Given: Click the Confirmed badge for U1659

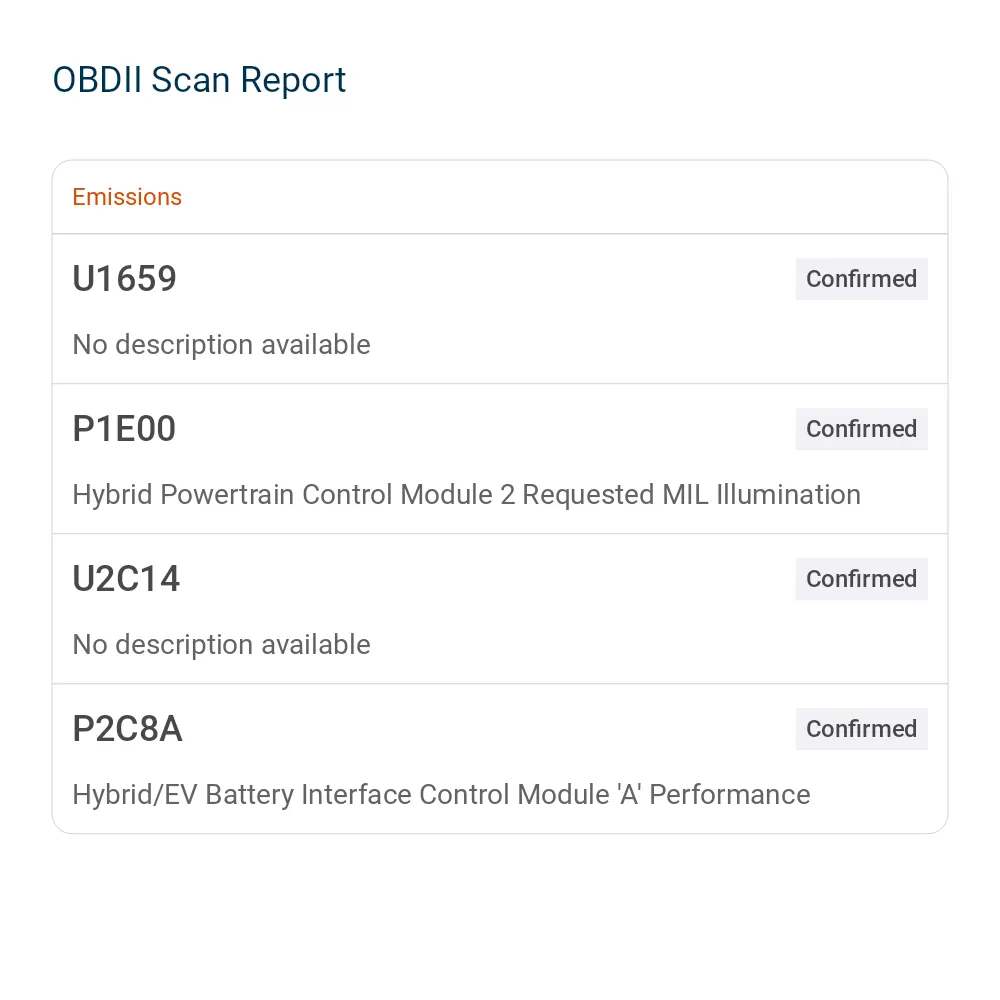Looking at the screenshot, I should pyautogui.click(x=861, y=279).
